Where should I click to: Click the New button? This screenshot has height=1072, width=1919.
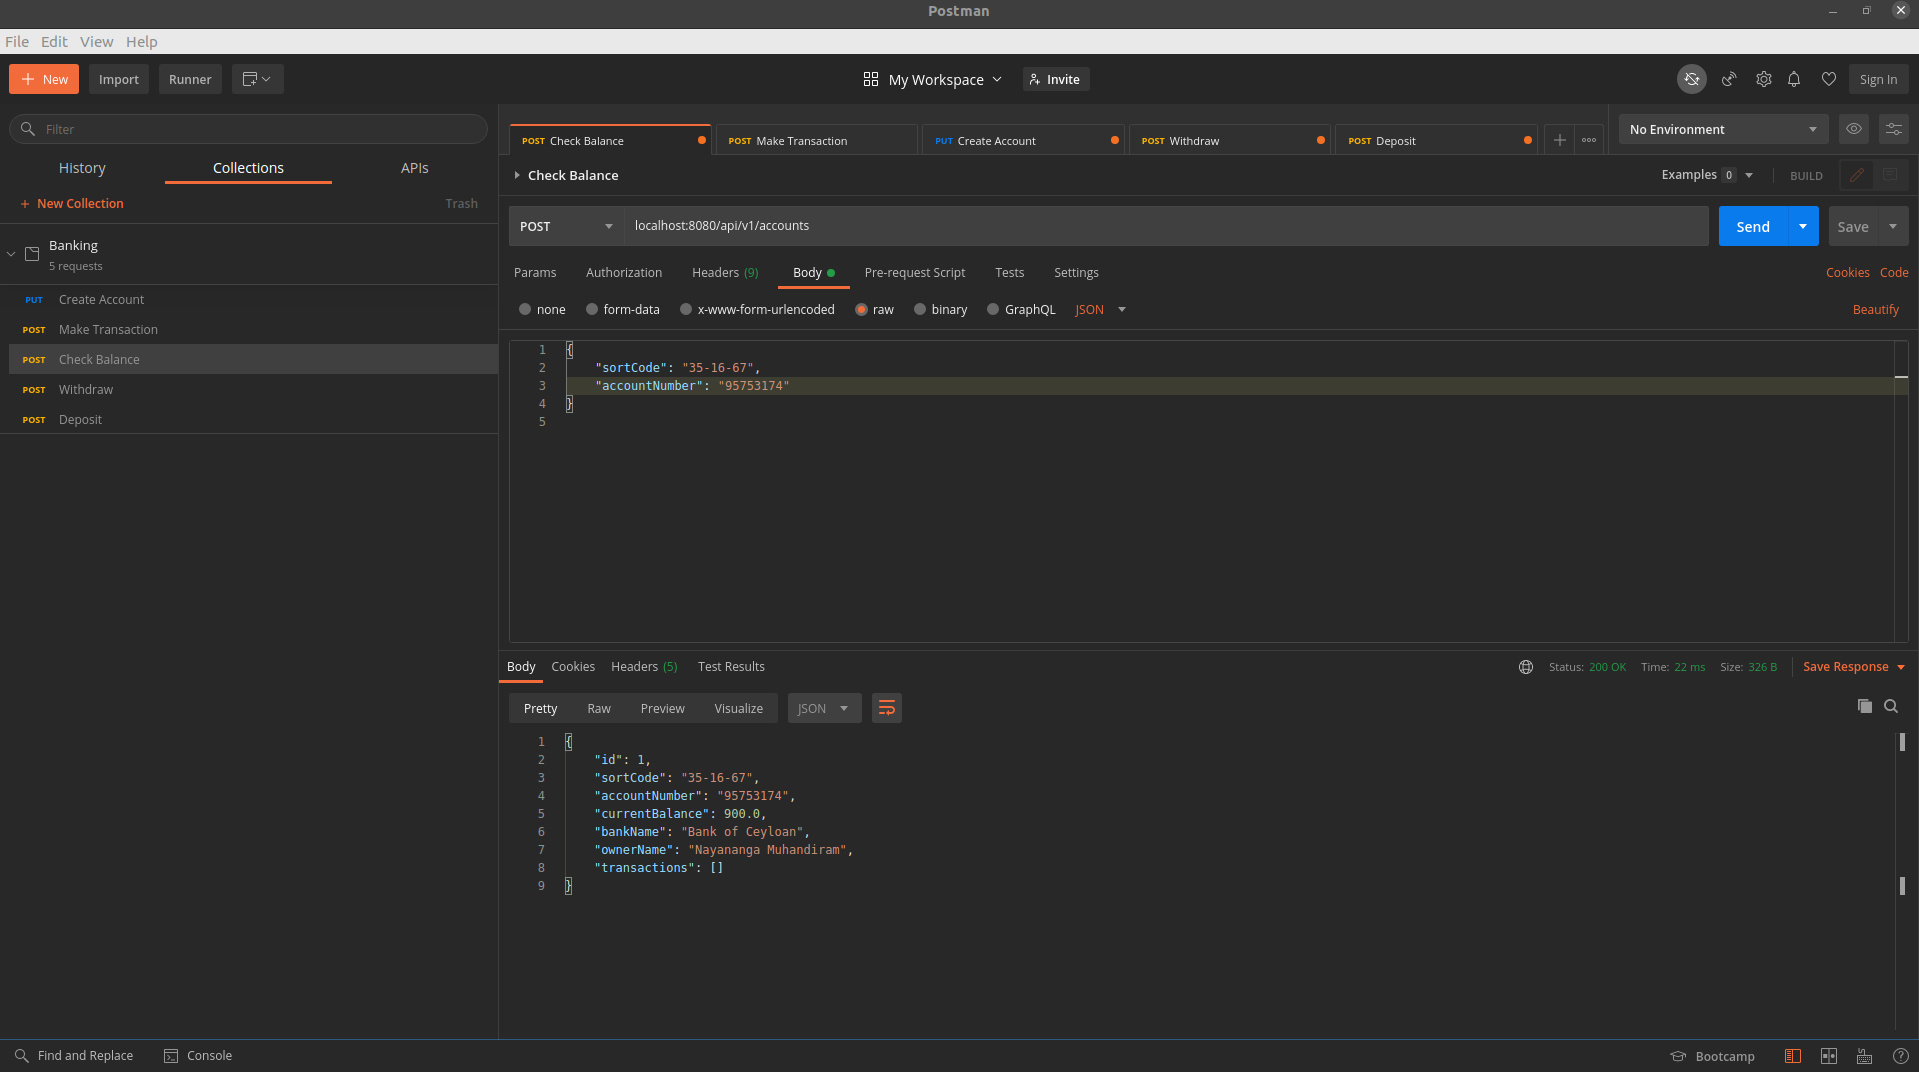tap(44, 79)
